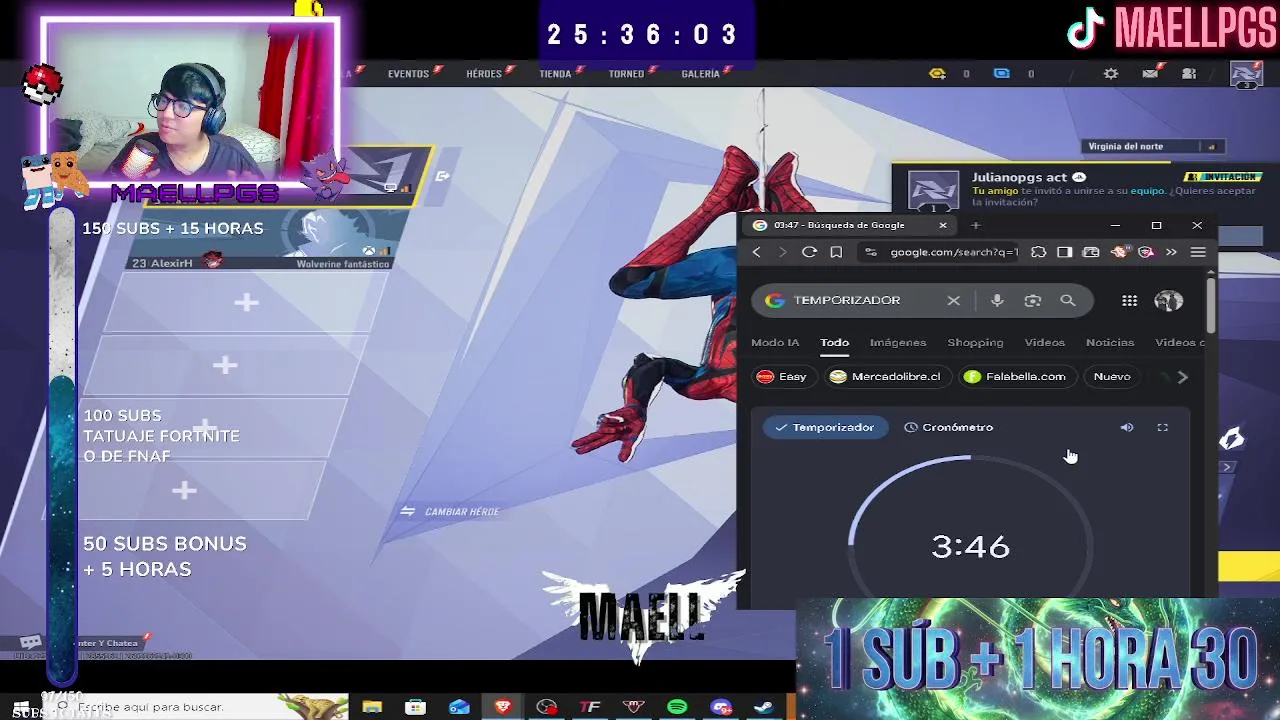Screen dimensions: 1280x720
Task: Click the Nuevo suggestion chip
Action: point(1112,376)
